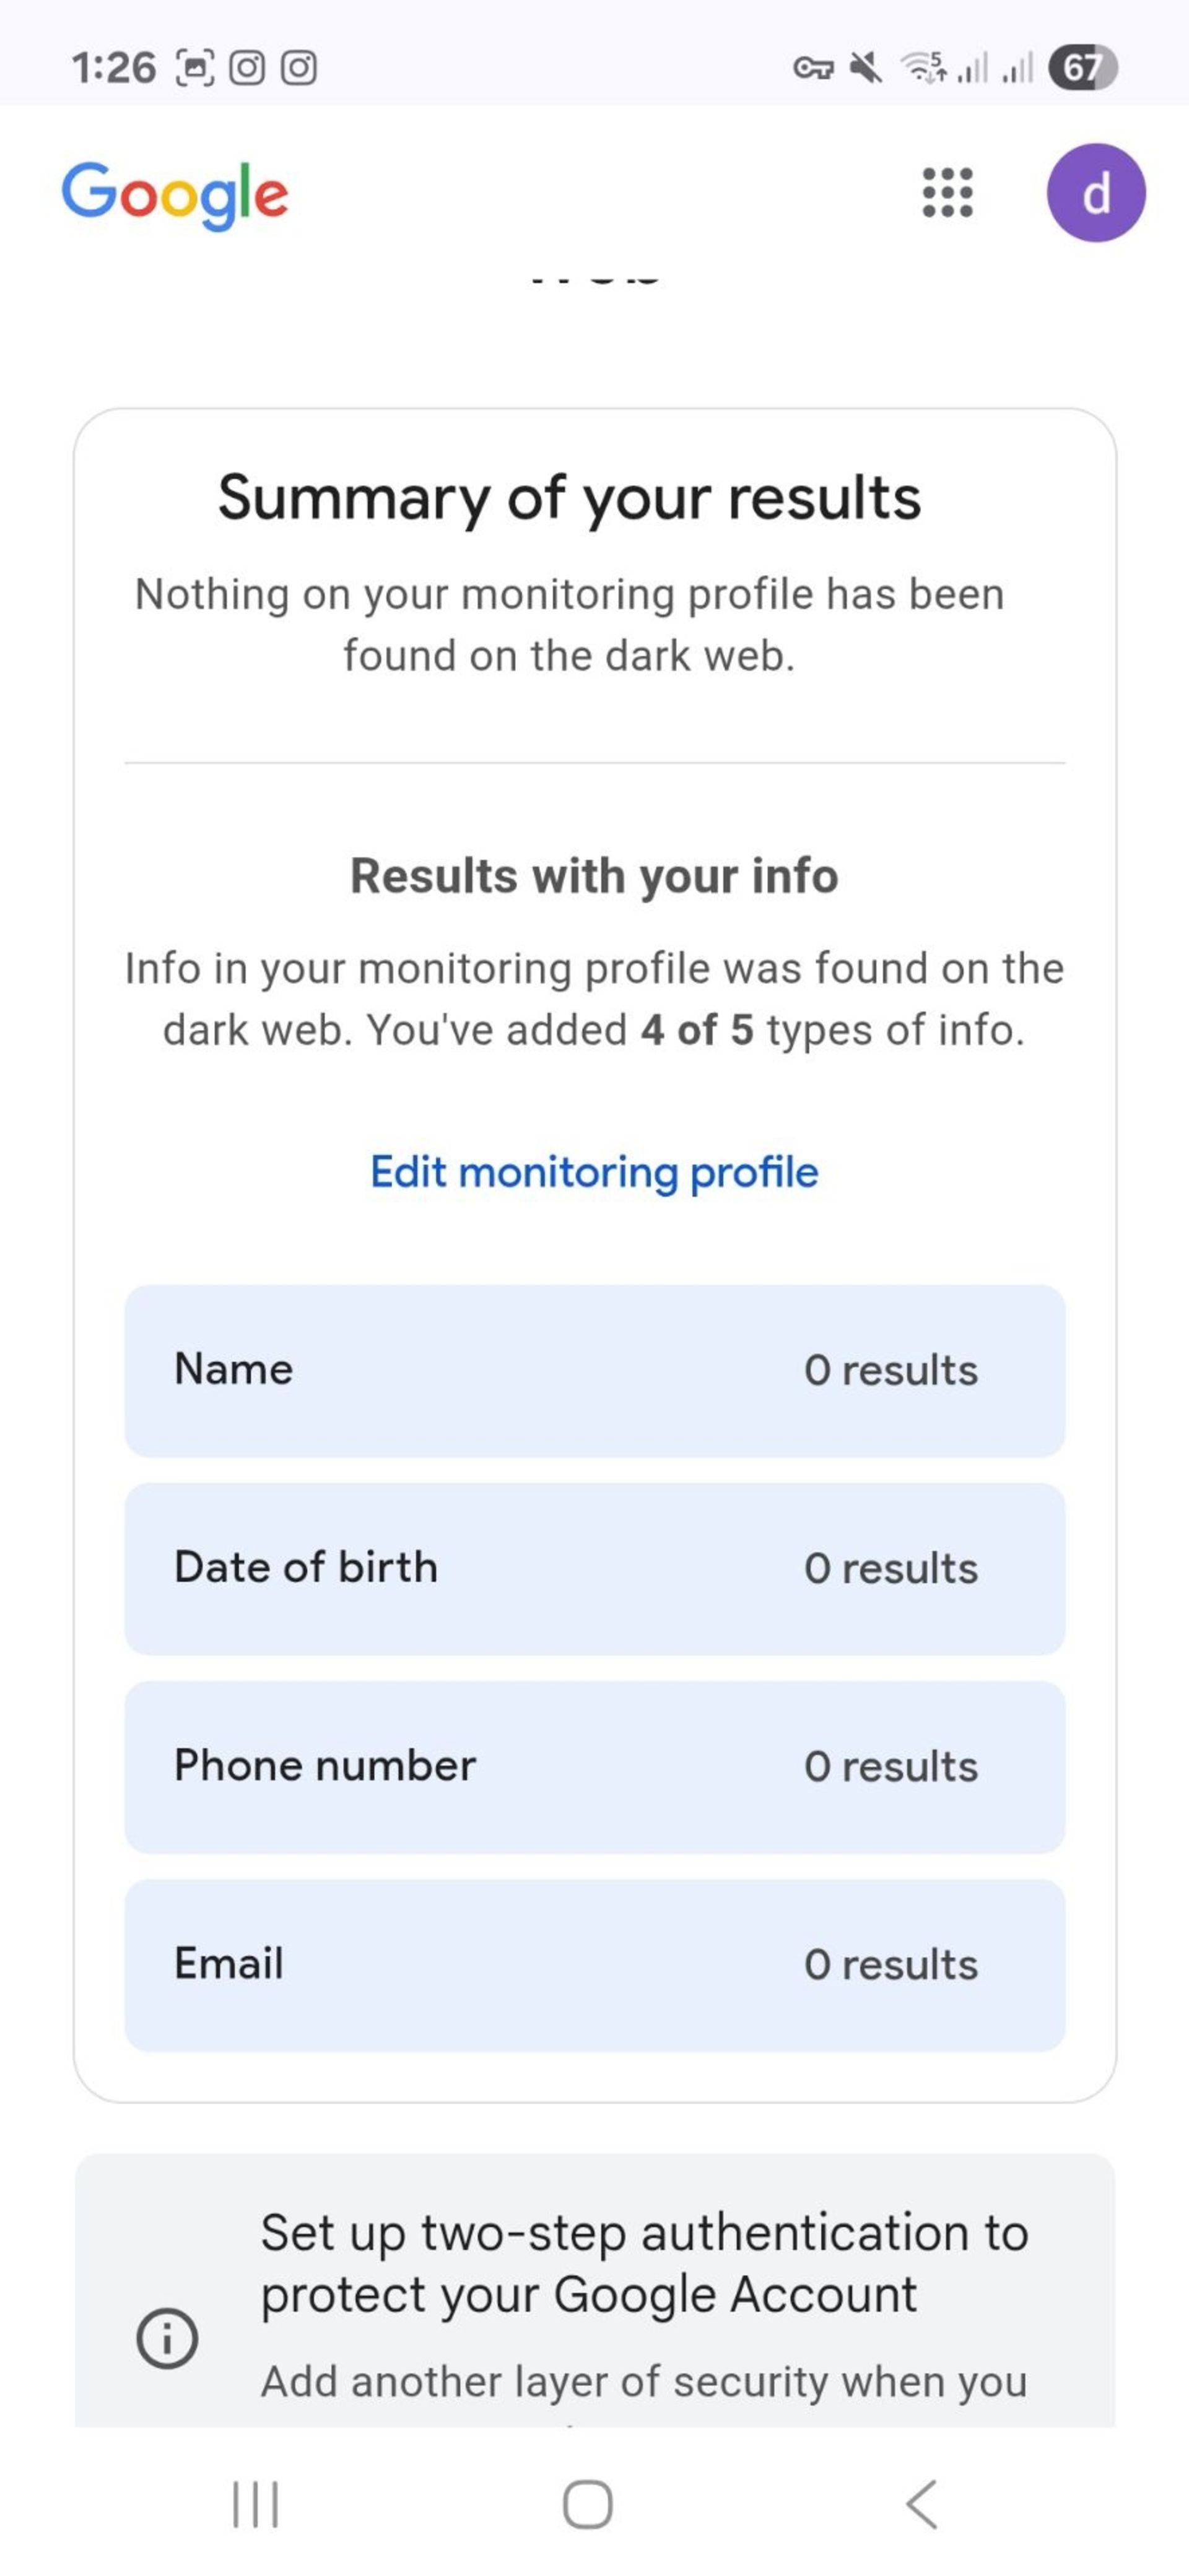Open the purple account avatar
Image resolution: width=1189 pixels, height=2576 pixels.
(1095, 193)
